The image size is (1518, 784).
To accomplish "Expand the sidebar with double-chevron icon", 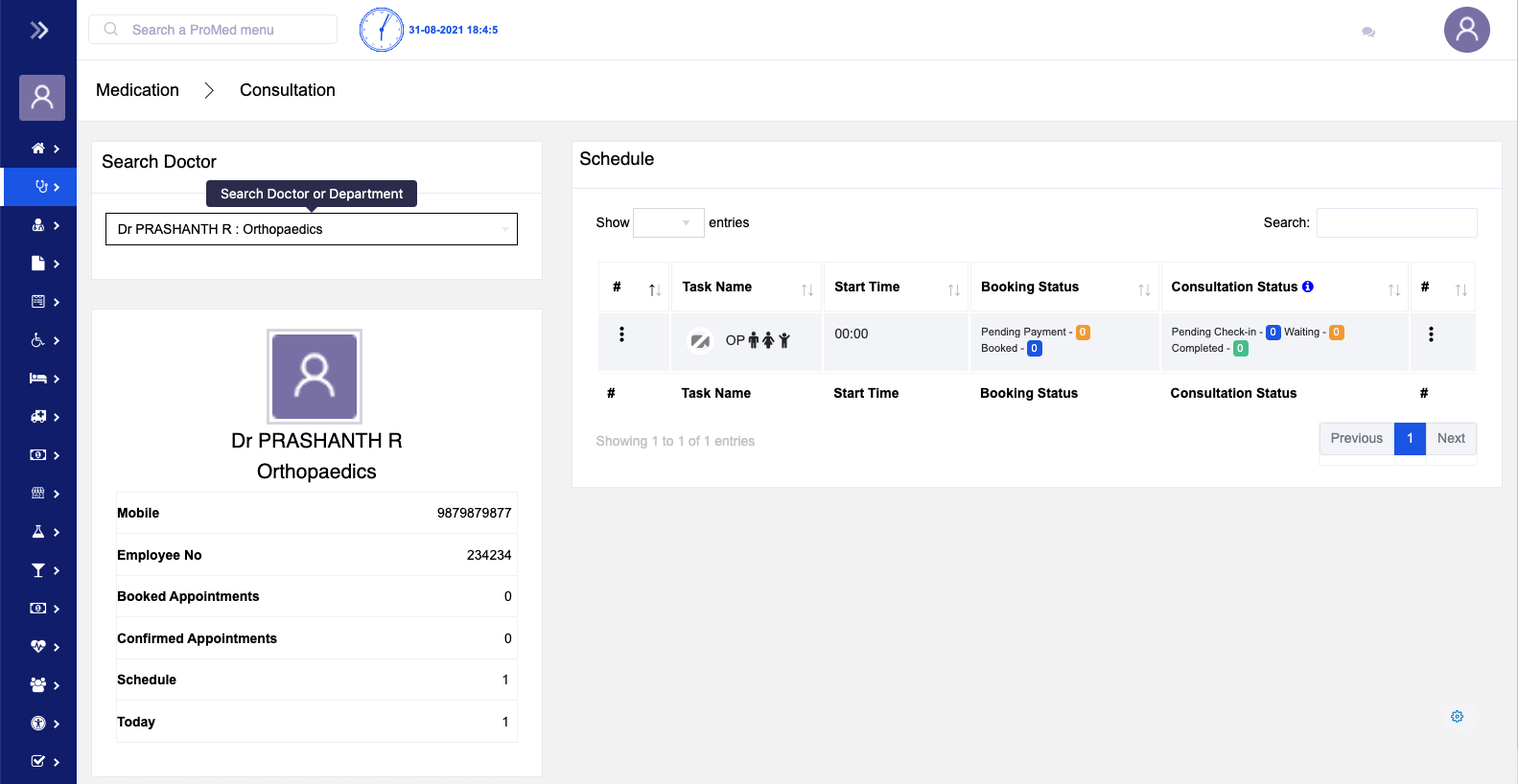I will coord(39,30).
